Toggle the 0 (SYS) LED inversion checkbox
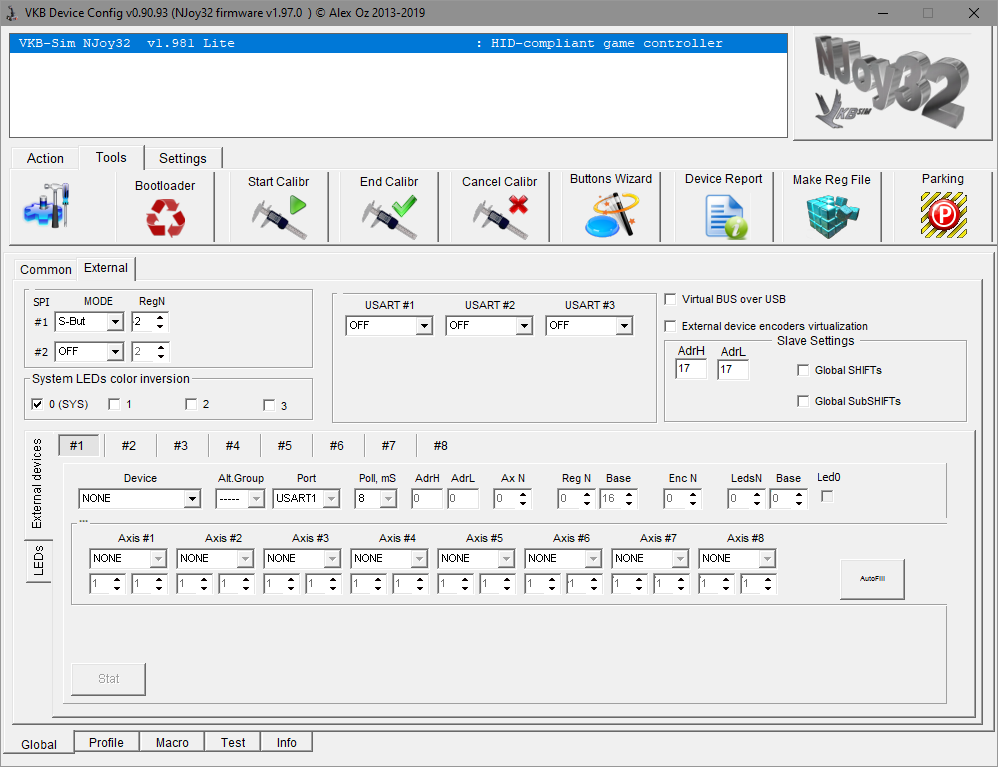 (x=37, y=404)
